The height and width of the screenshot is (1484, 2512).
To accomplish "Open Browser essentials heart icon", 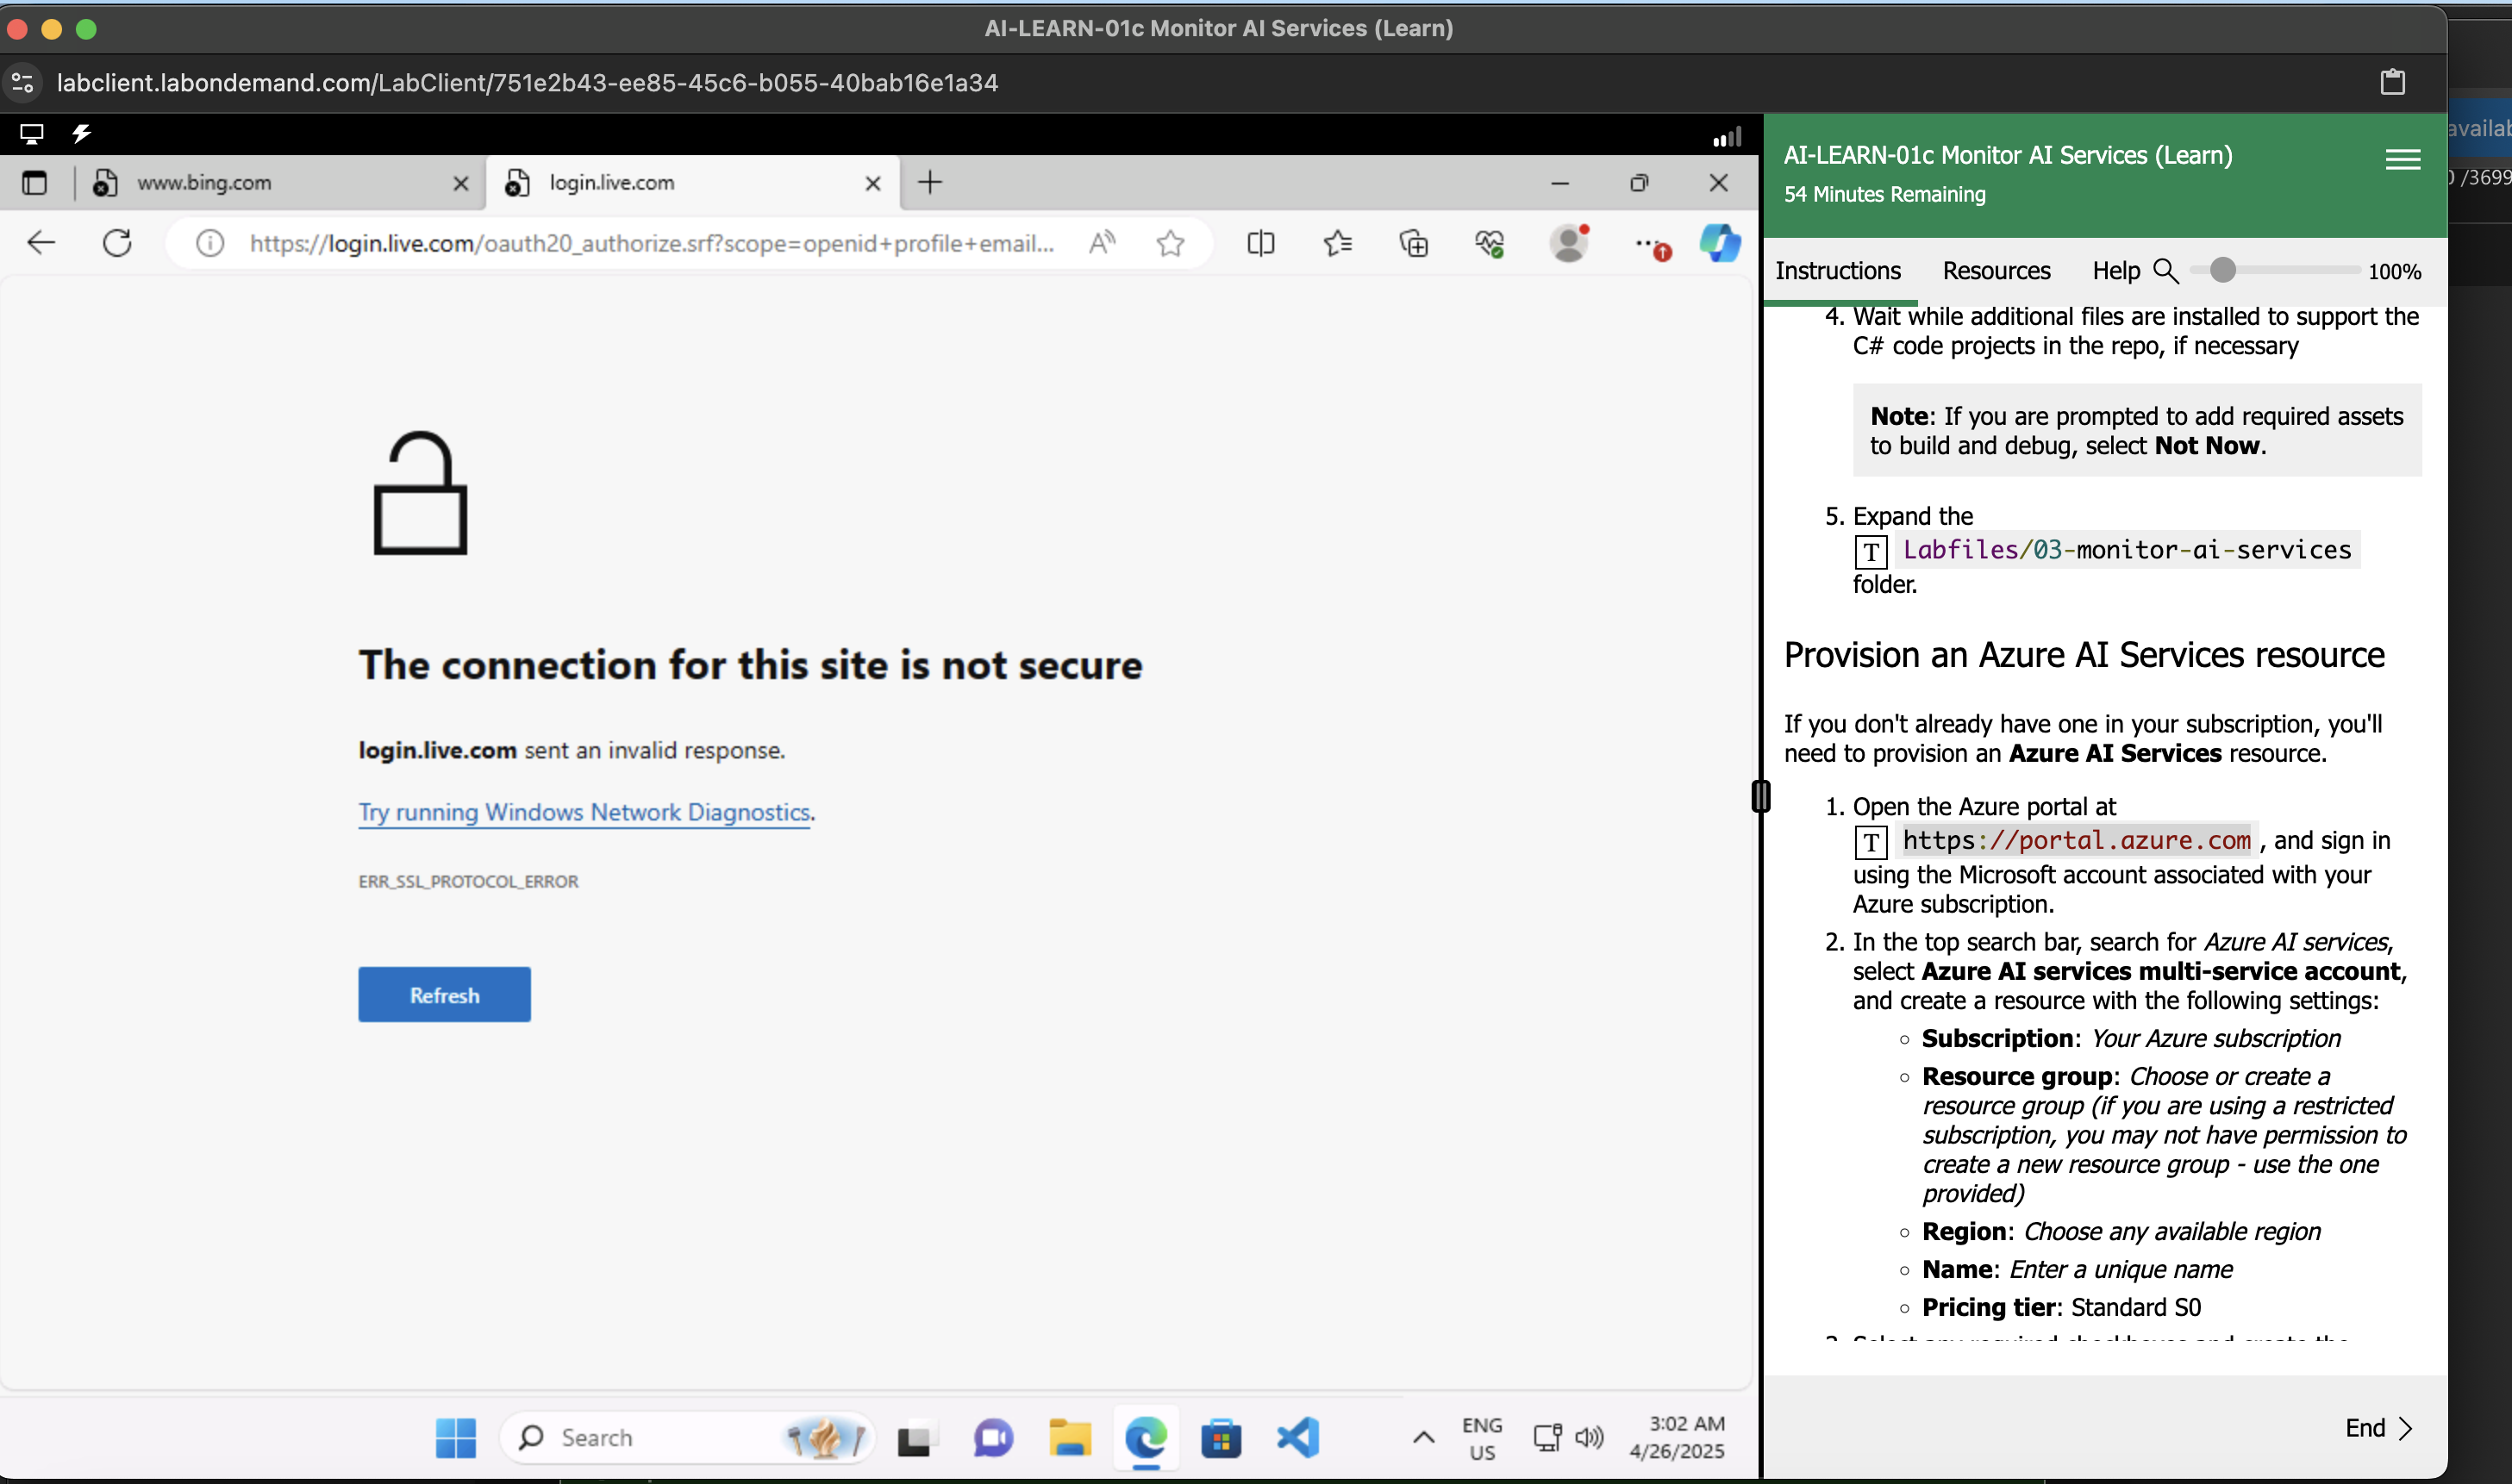I will pos(1489,243).
